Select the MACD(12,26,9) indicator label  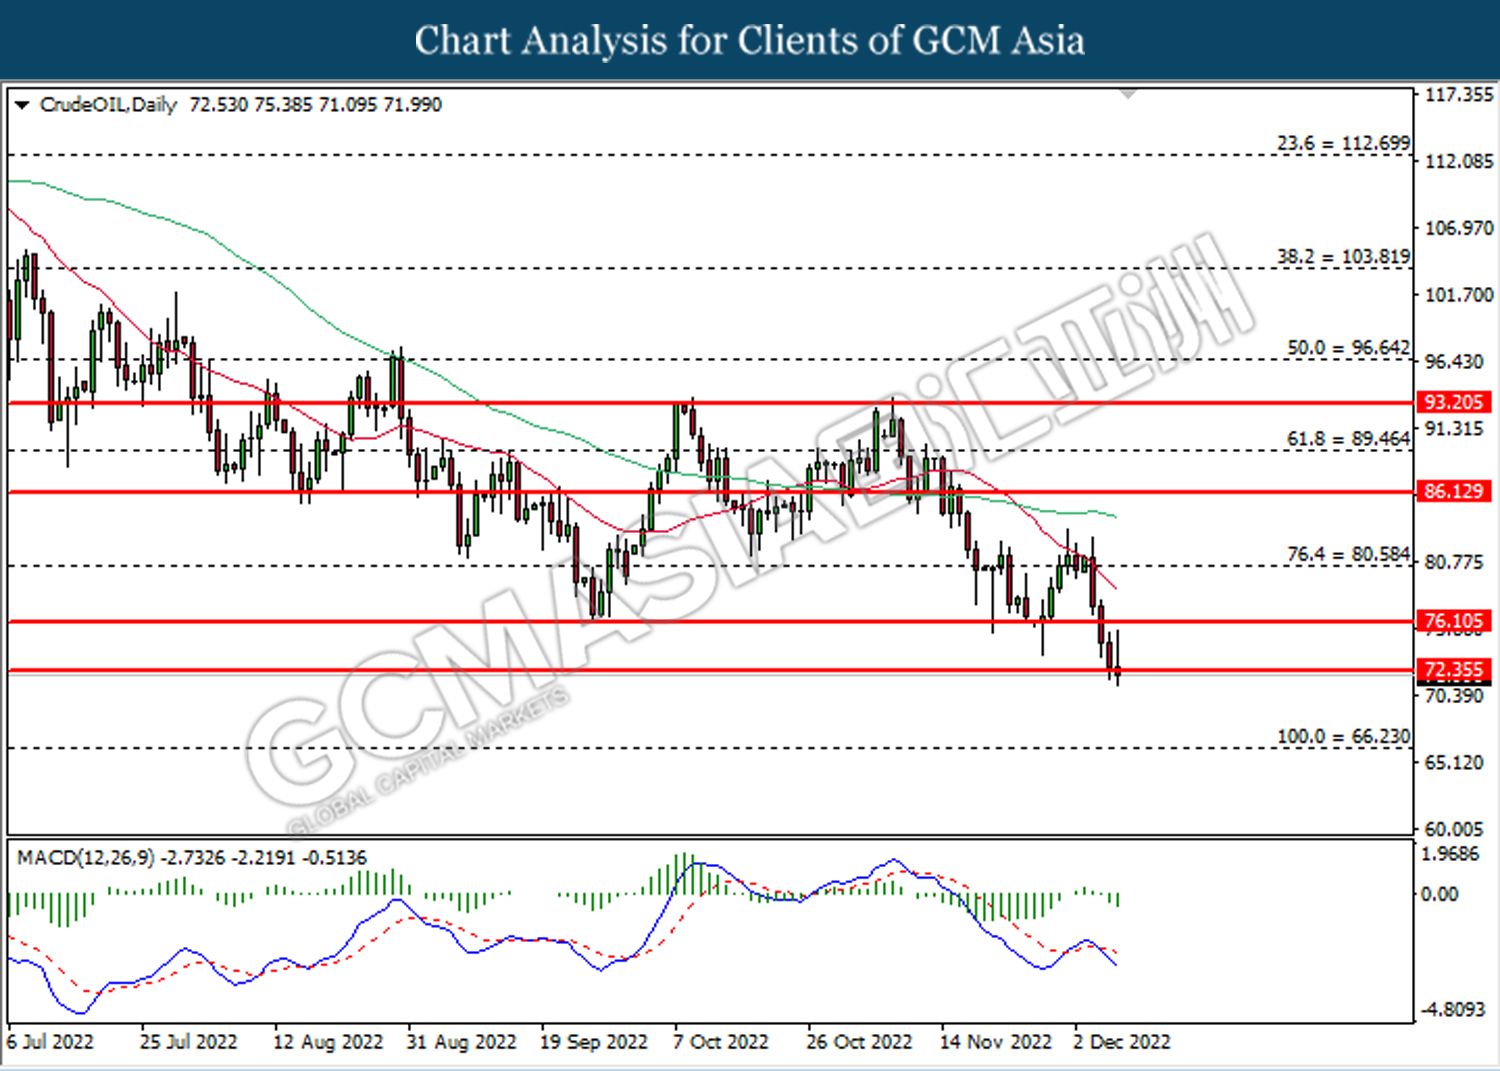(x=86, y=858)
